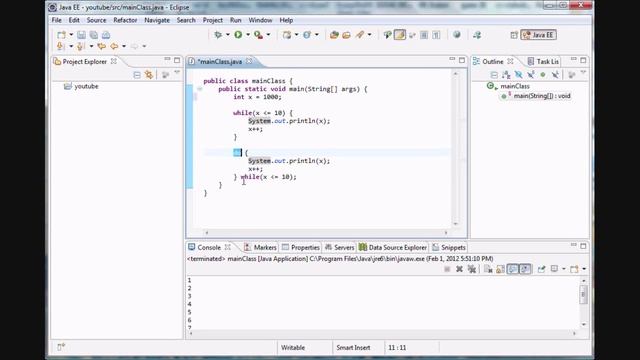Viewport: 640px width, 360px height.
Task: Click the New file toolbar icon
Action: coord(61,35)
